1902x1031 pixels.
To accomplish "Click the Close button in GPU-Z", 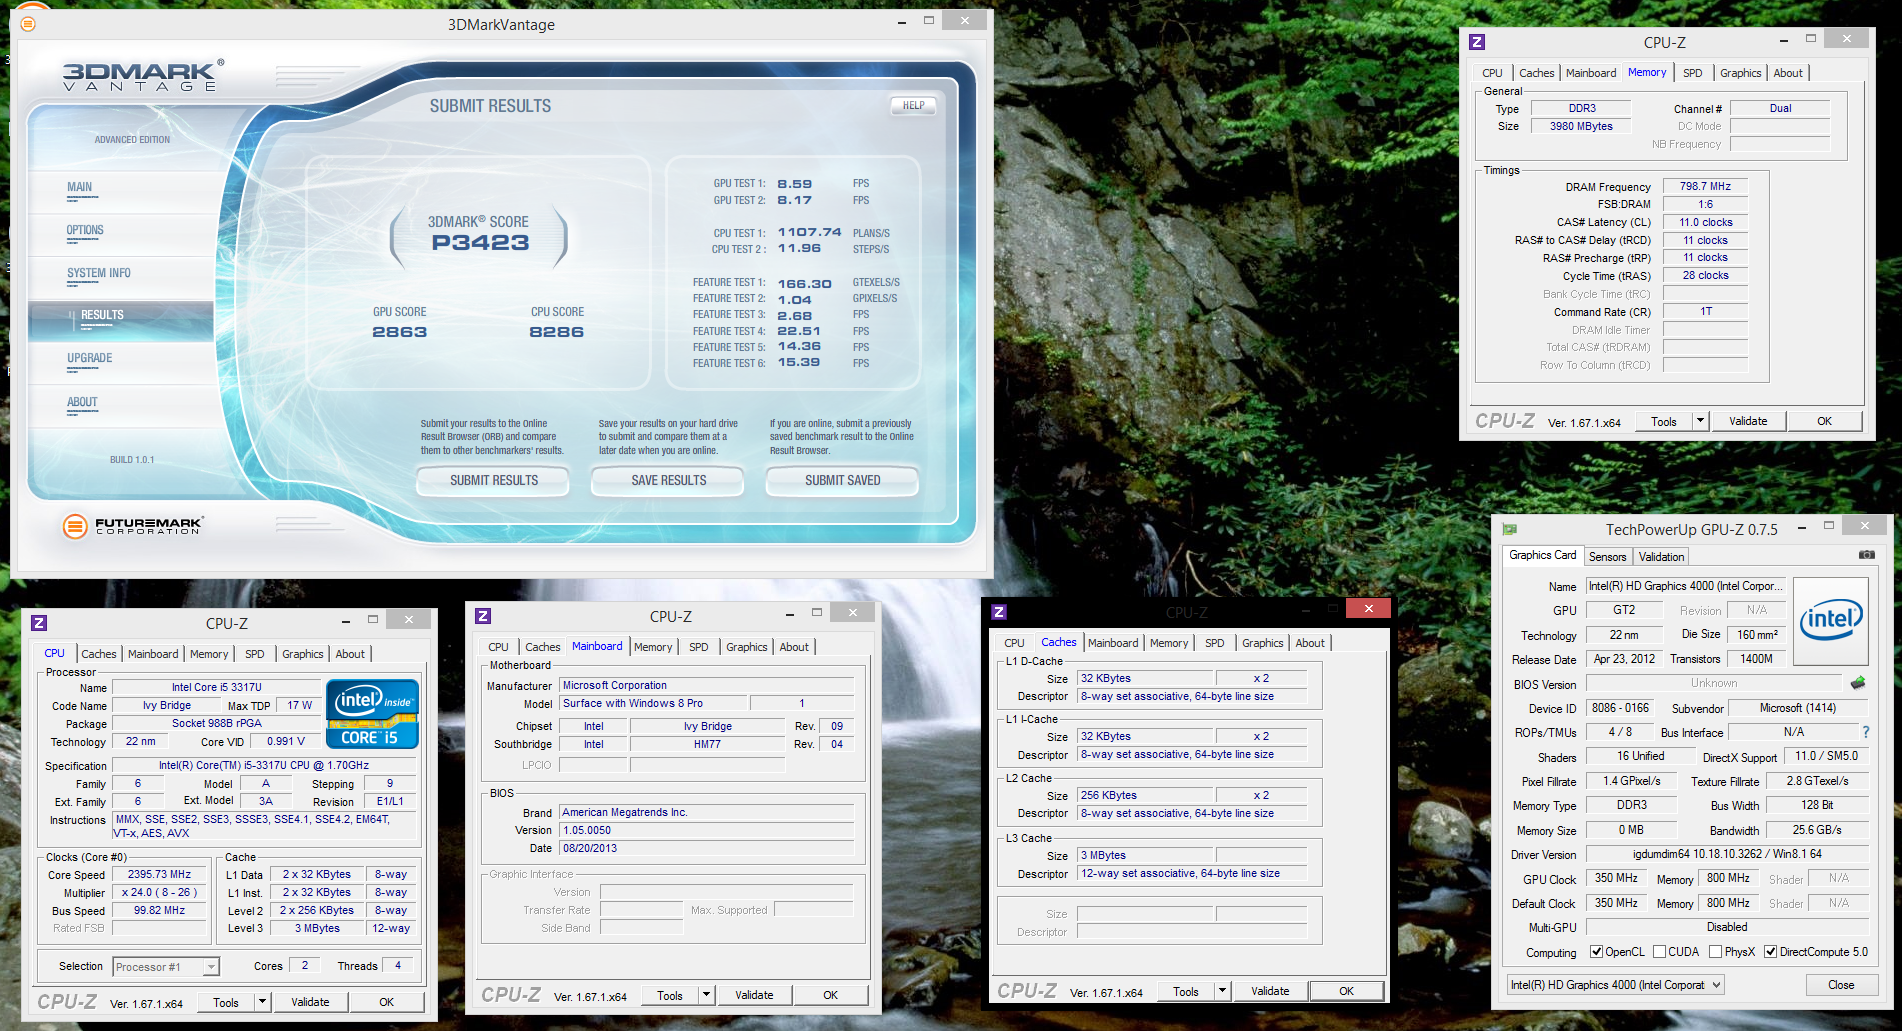I will click(1841, 985).
